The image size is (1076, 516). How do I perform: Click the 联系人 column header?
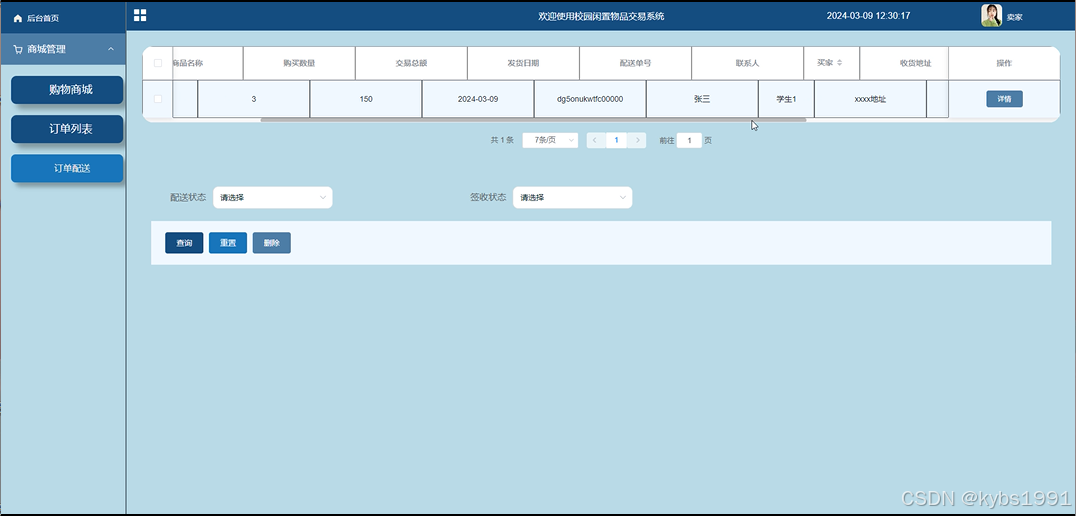point(747,63)
